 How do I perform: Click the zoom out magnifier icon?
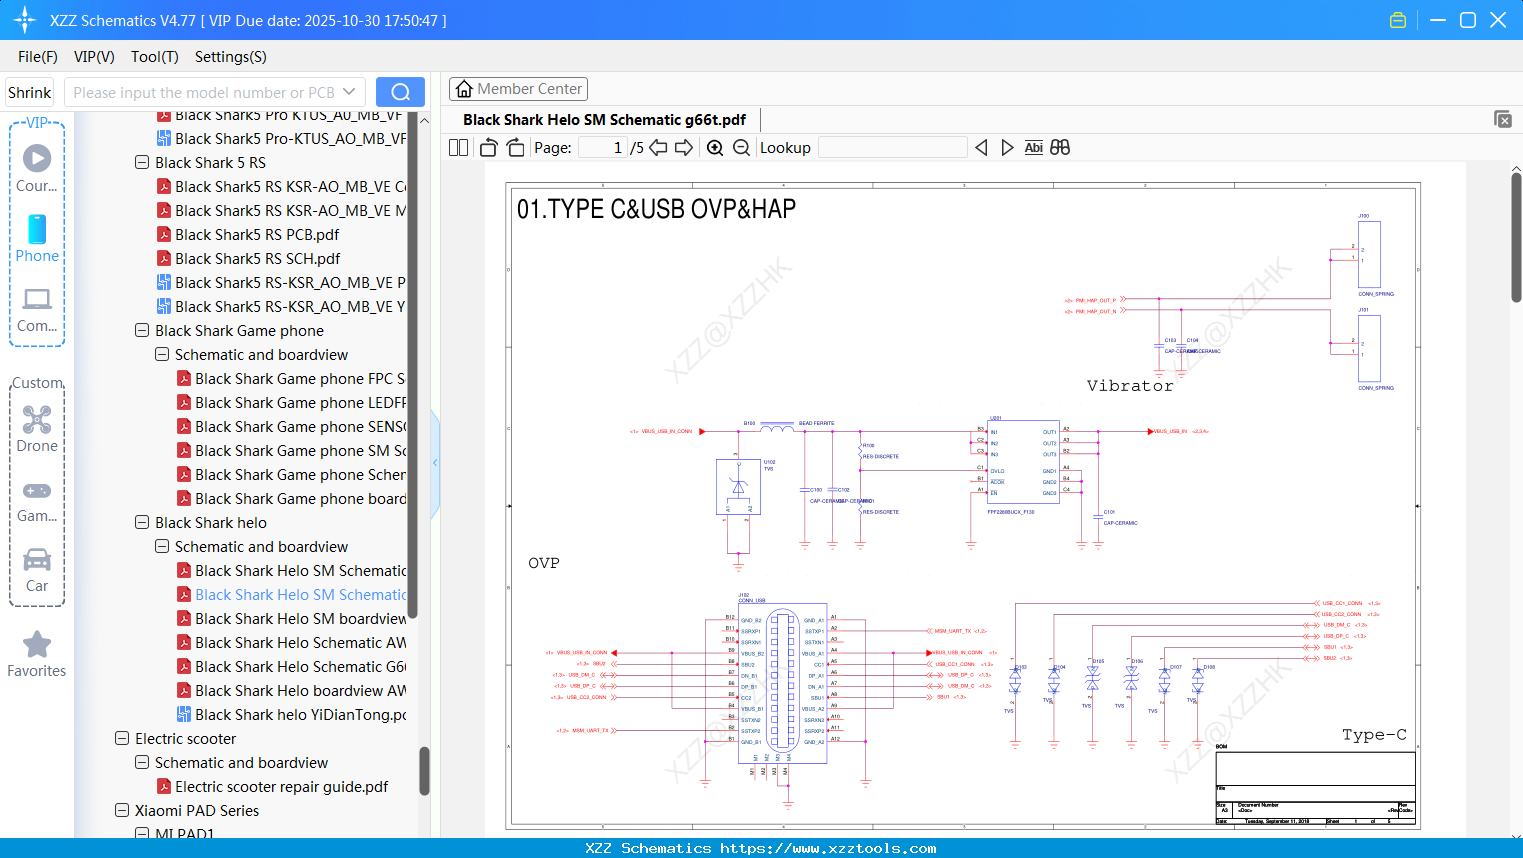[741, 148]
